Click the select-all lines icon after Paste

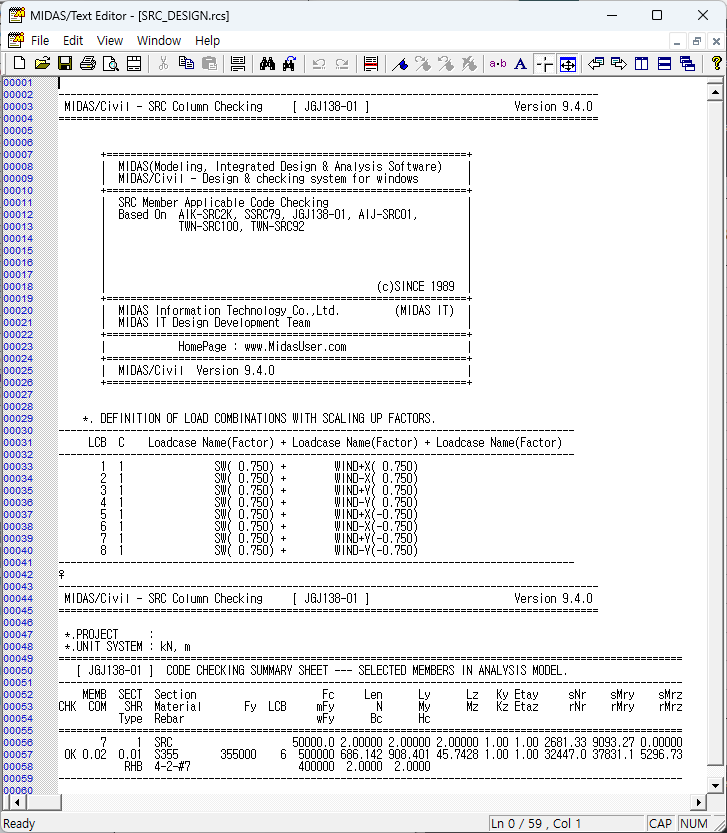click(x=238, y=64)
